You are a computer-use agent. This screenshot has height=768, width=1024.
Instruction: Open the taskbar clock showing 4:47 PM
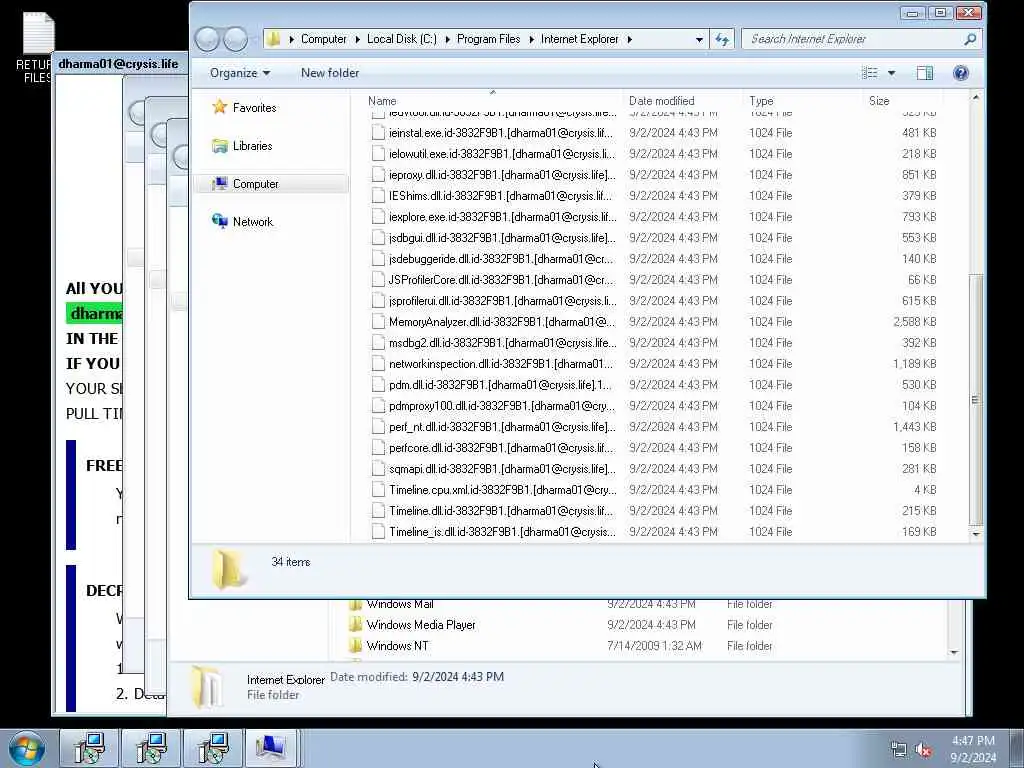(x=973, y=749)
